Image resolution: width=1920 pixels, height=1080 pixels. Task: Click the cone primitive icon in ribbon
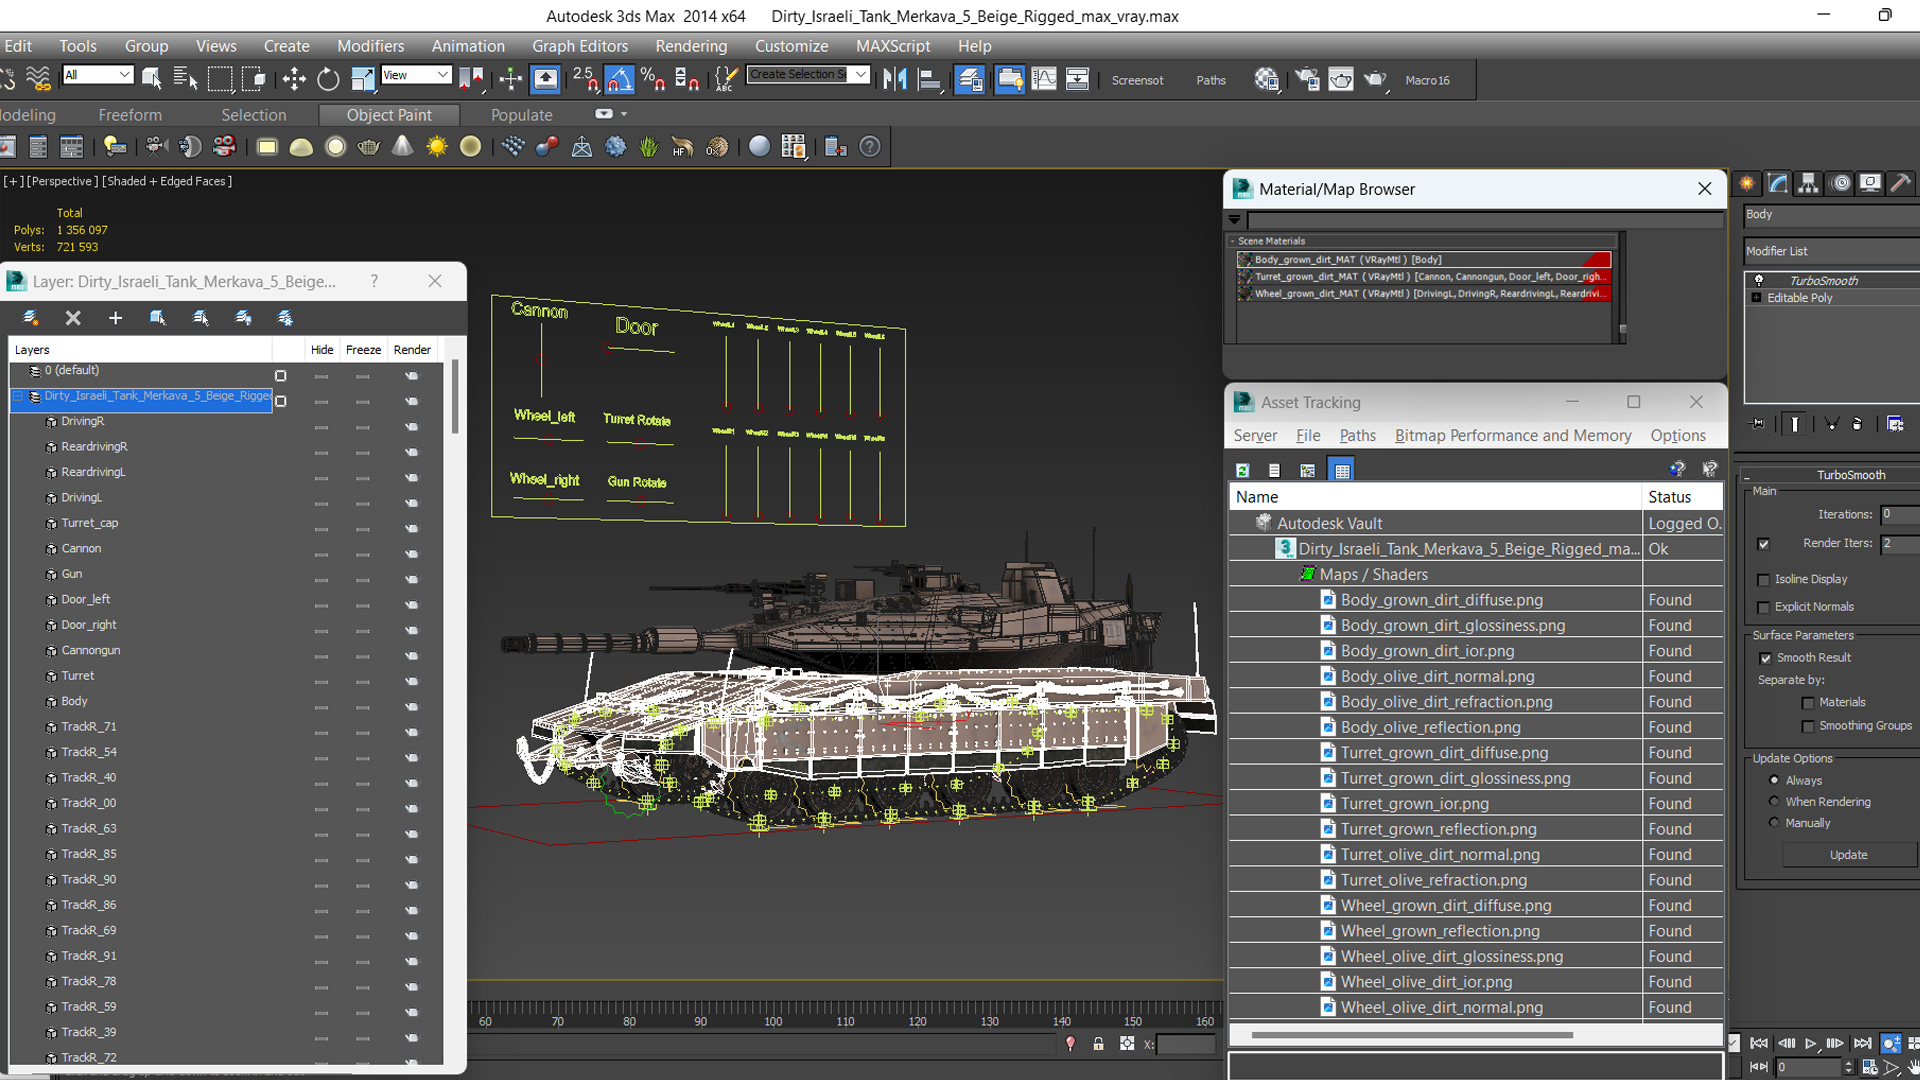pos(402,147)
